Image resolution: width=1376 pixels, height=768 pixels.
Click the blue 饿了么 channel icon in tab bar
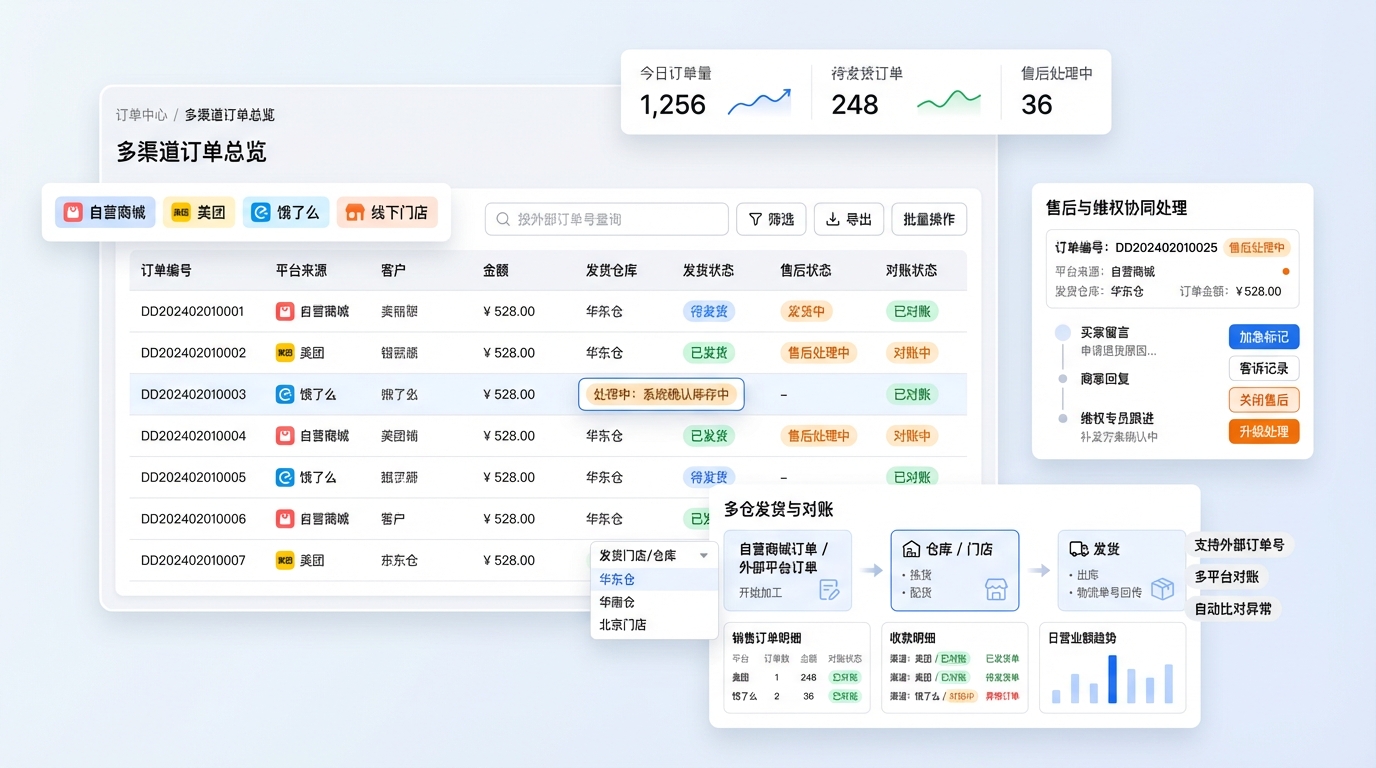[261, 212]
